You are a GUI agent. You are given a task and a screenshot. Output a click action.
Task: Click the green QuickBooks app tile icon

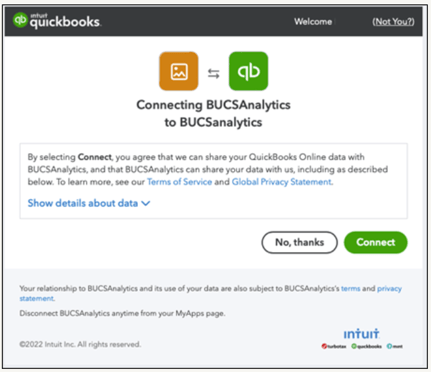248,71
